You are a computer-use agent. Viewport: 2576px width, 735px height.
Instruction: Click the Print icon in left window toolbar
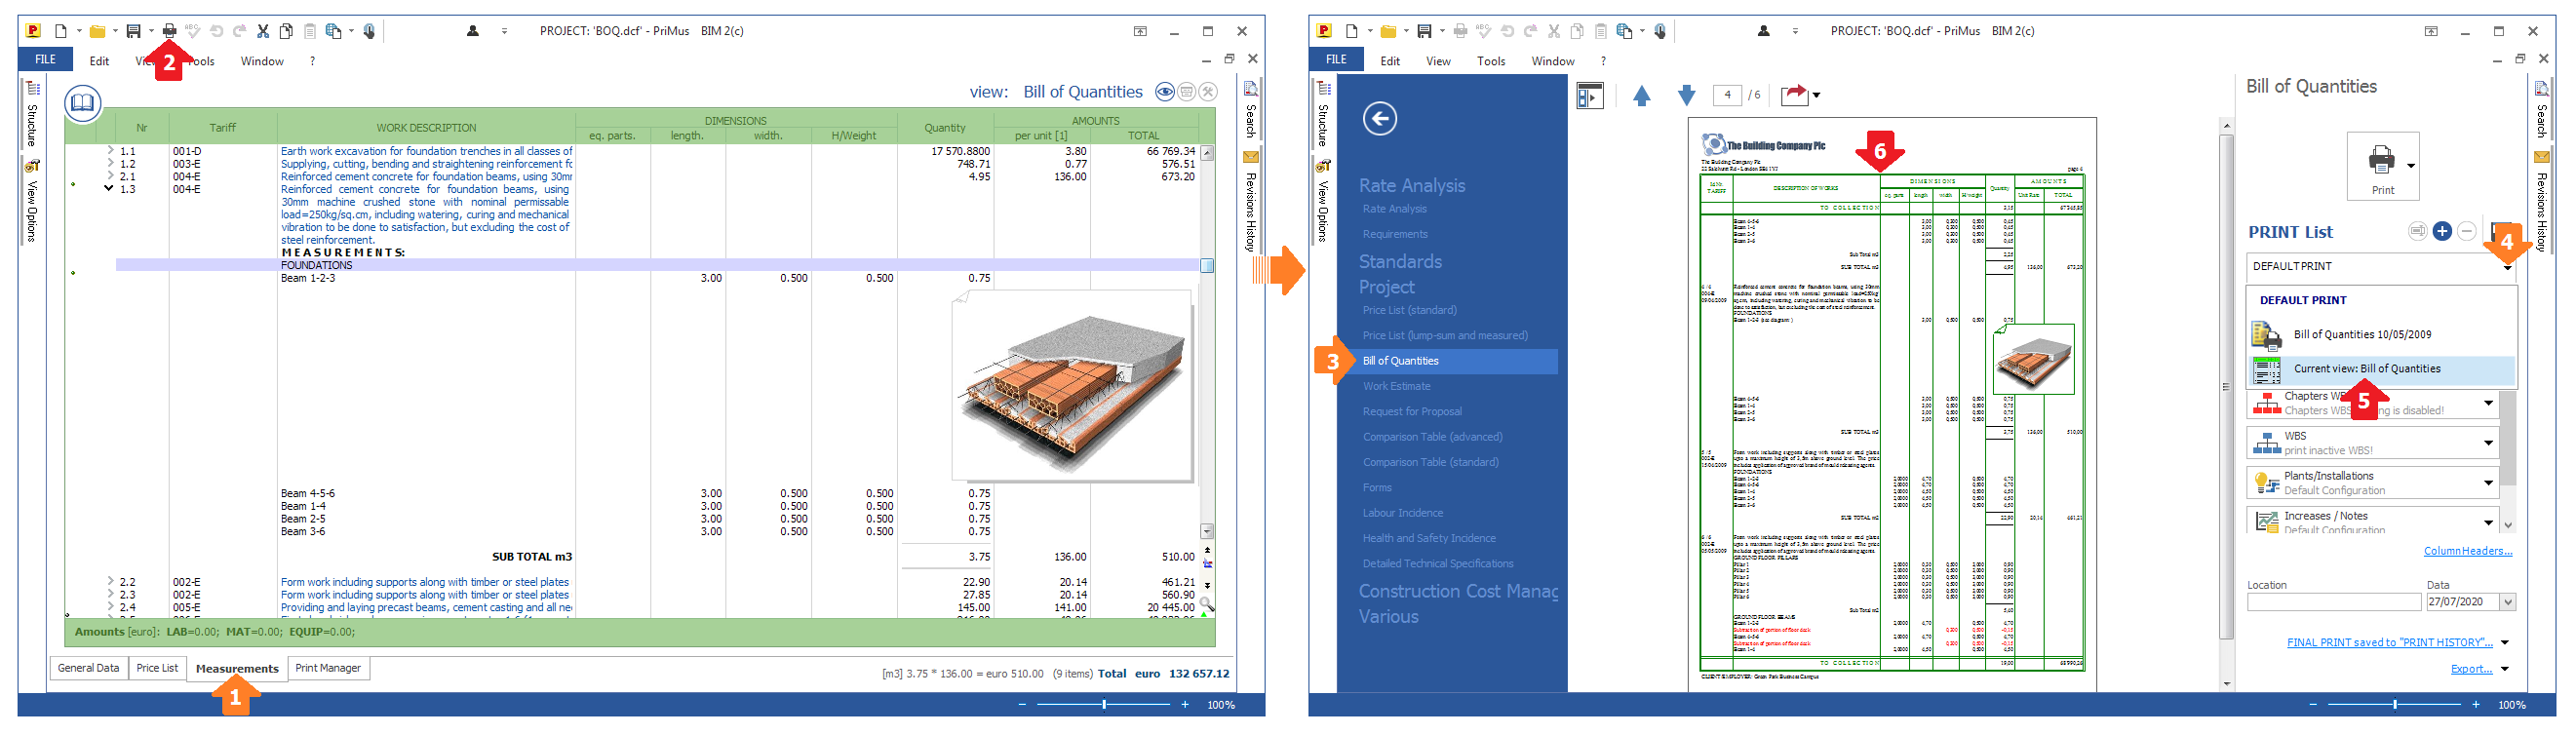point(169,31)
